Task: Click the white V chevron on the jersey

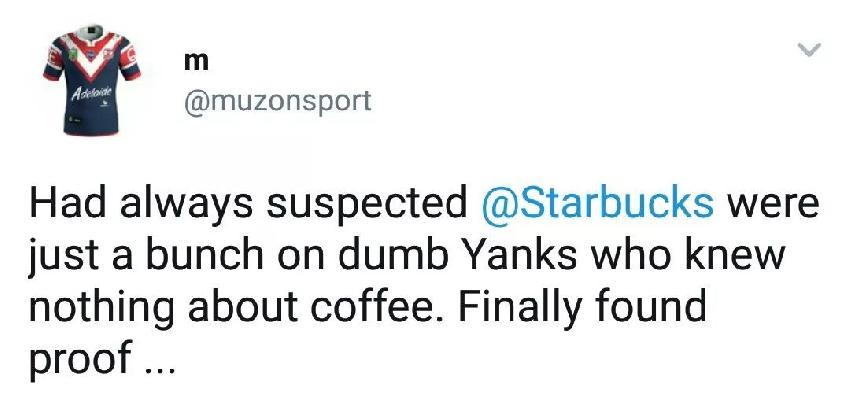Action: (x=92, y=54)
